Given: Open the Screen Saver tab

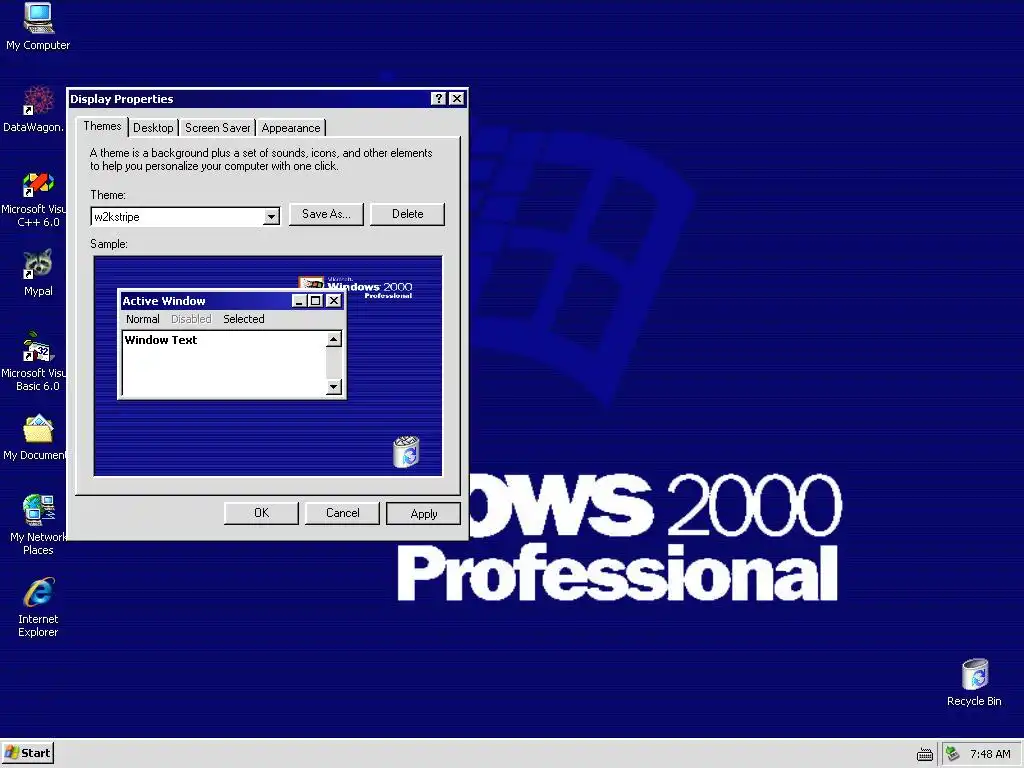Looking at the screenshot, I should (217, 128).
